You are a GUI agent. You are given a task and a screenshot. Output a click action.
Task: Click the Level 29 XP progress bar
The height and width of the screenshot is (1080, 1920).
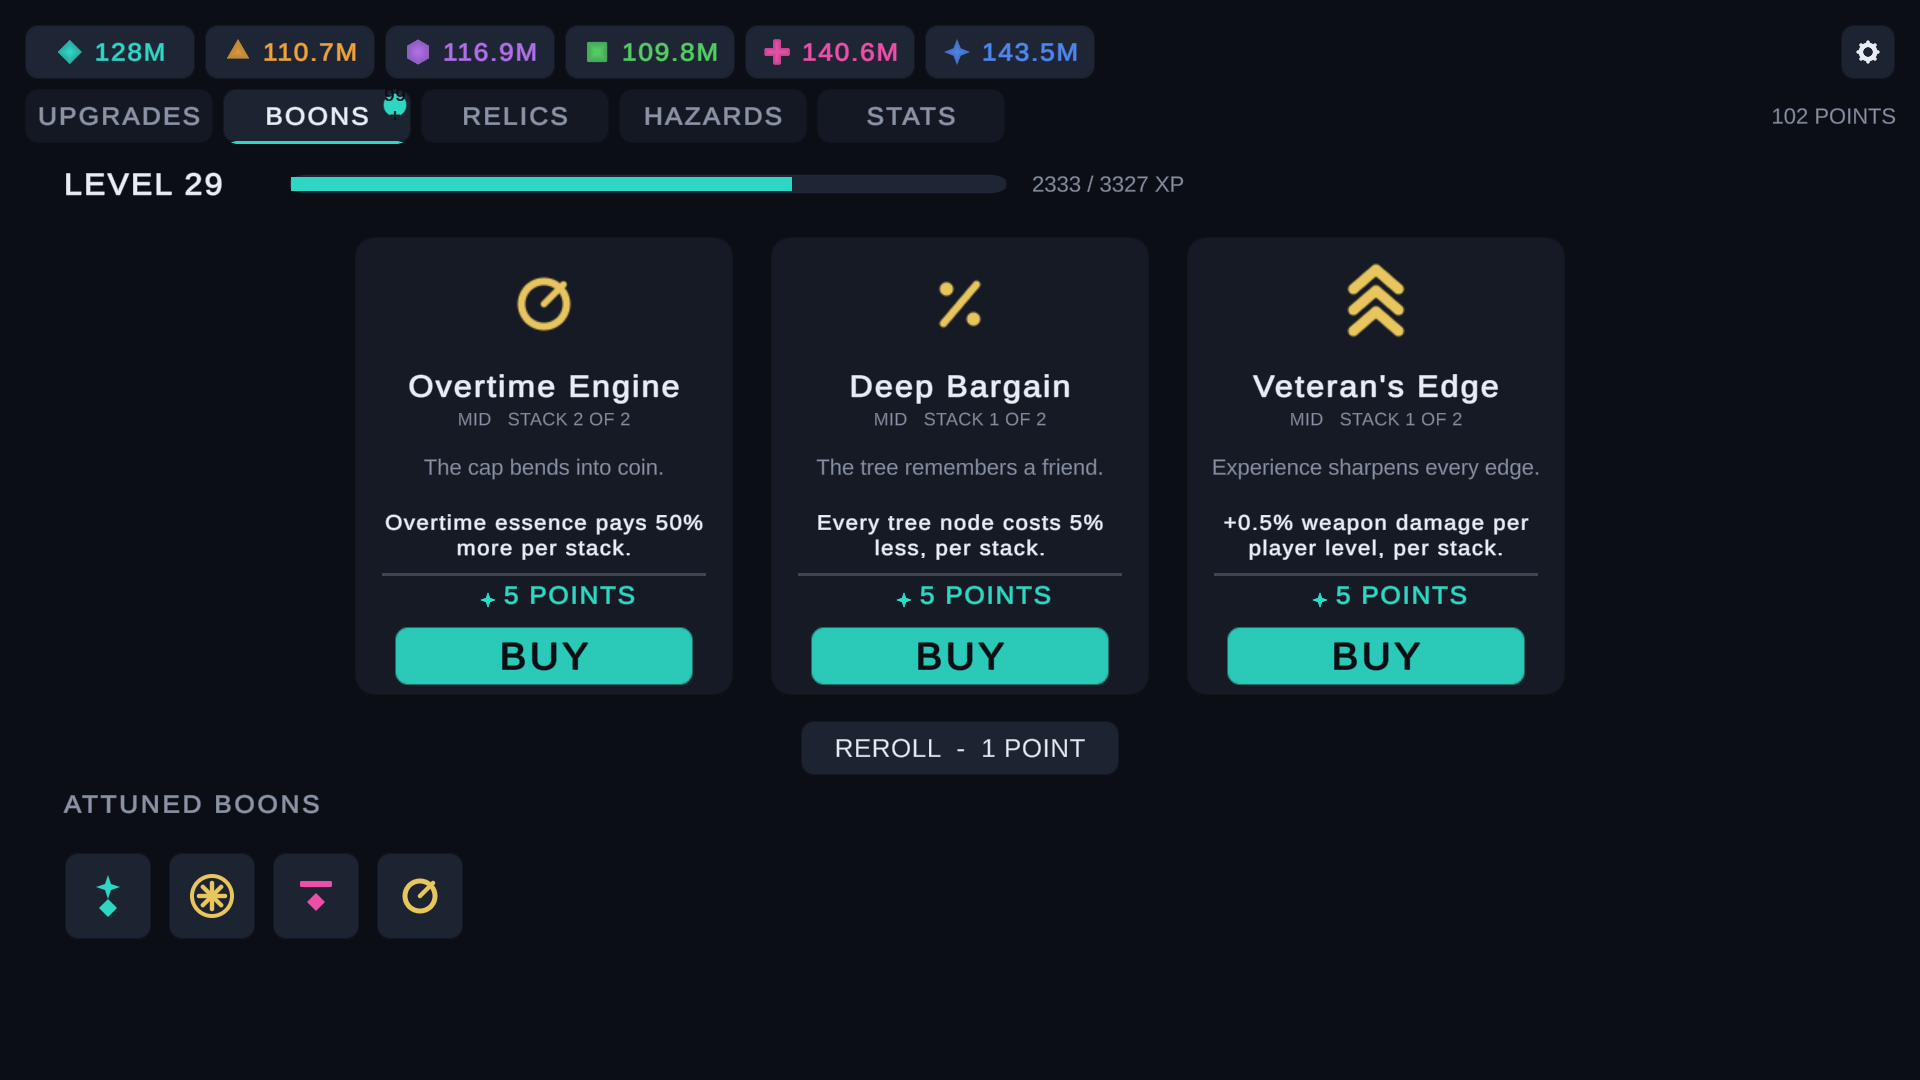[648, 184]
